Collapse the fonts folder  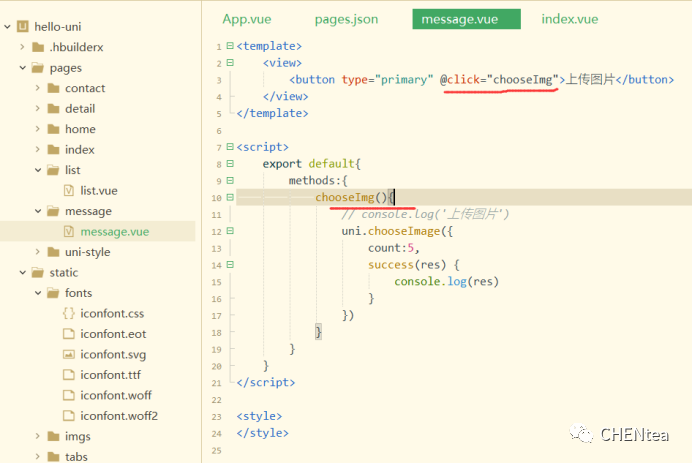pos(38,293)
